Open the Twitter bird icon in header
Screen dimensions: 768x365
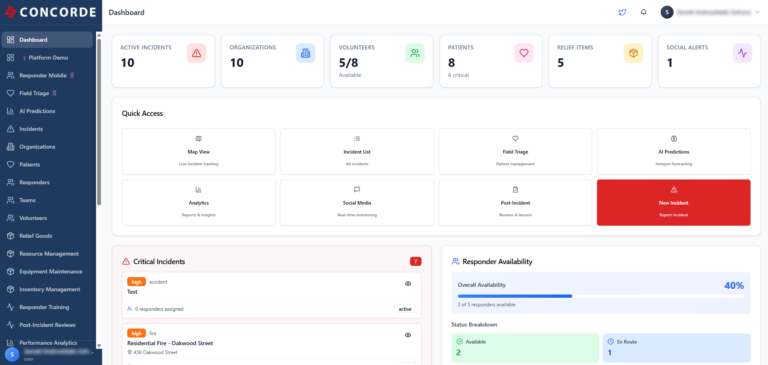(x=622, y=12)
